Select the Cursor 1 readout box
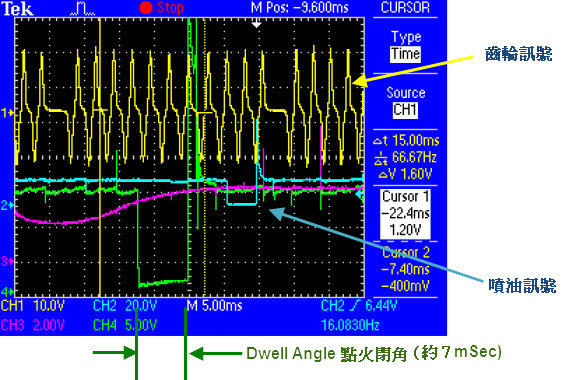Image resolution: width=565 pixels, height=380 pixels. pos(405,214)
